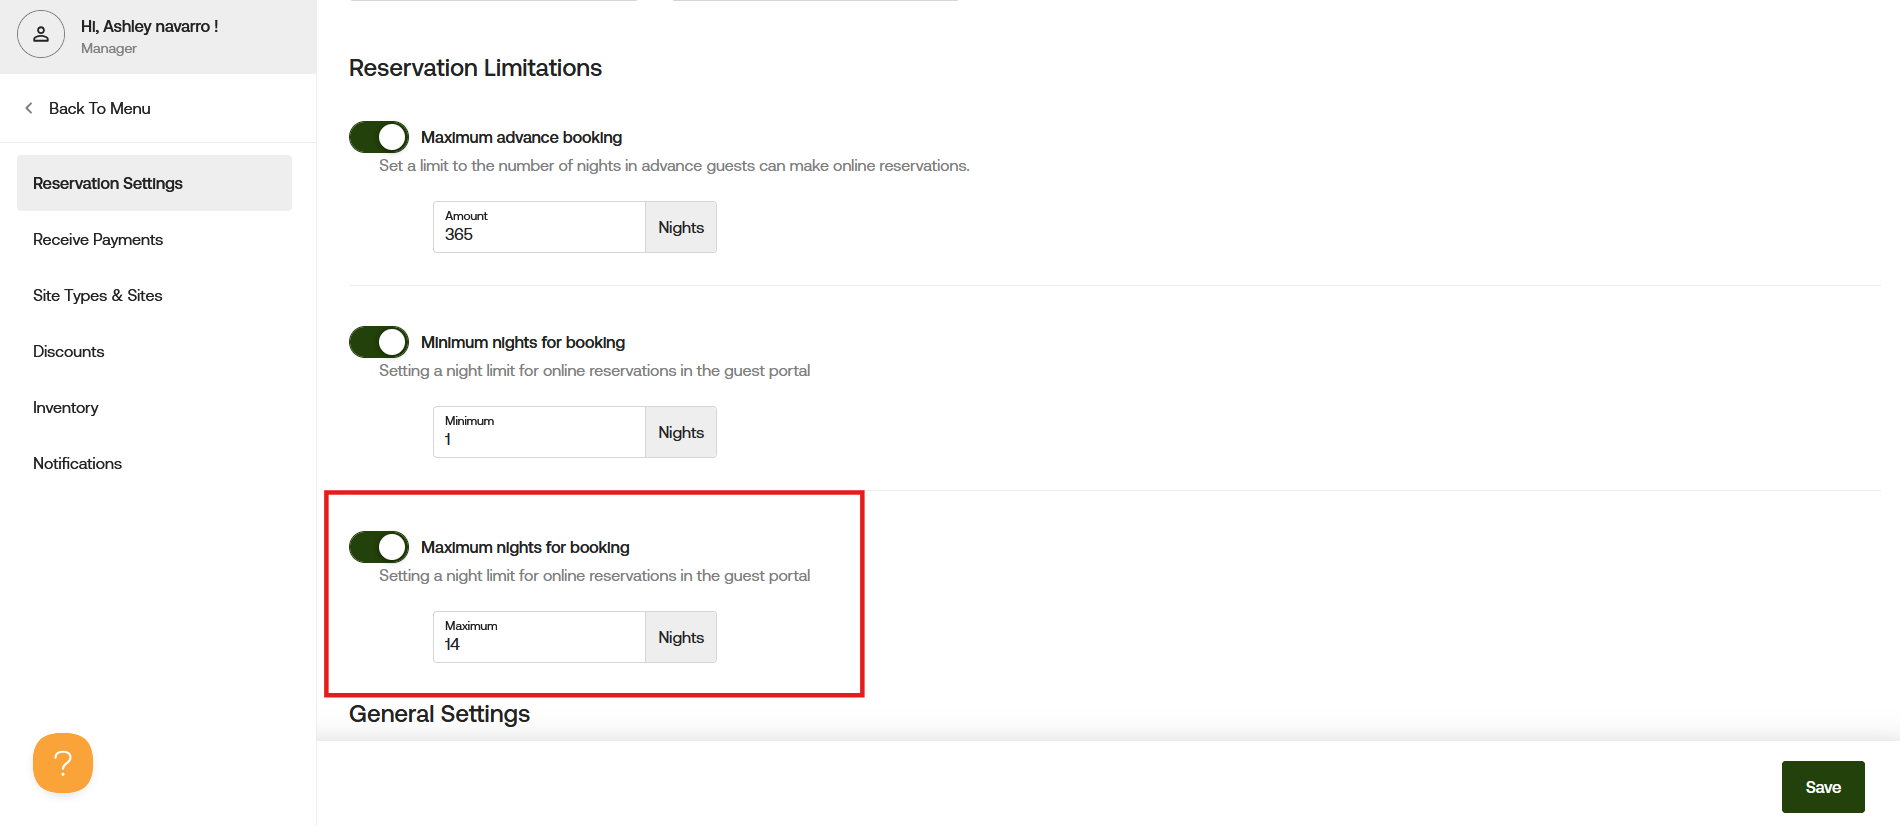
Task: Save the reservation settings
Action: point(1823,787)
